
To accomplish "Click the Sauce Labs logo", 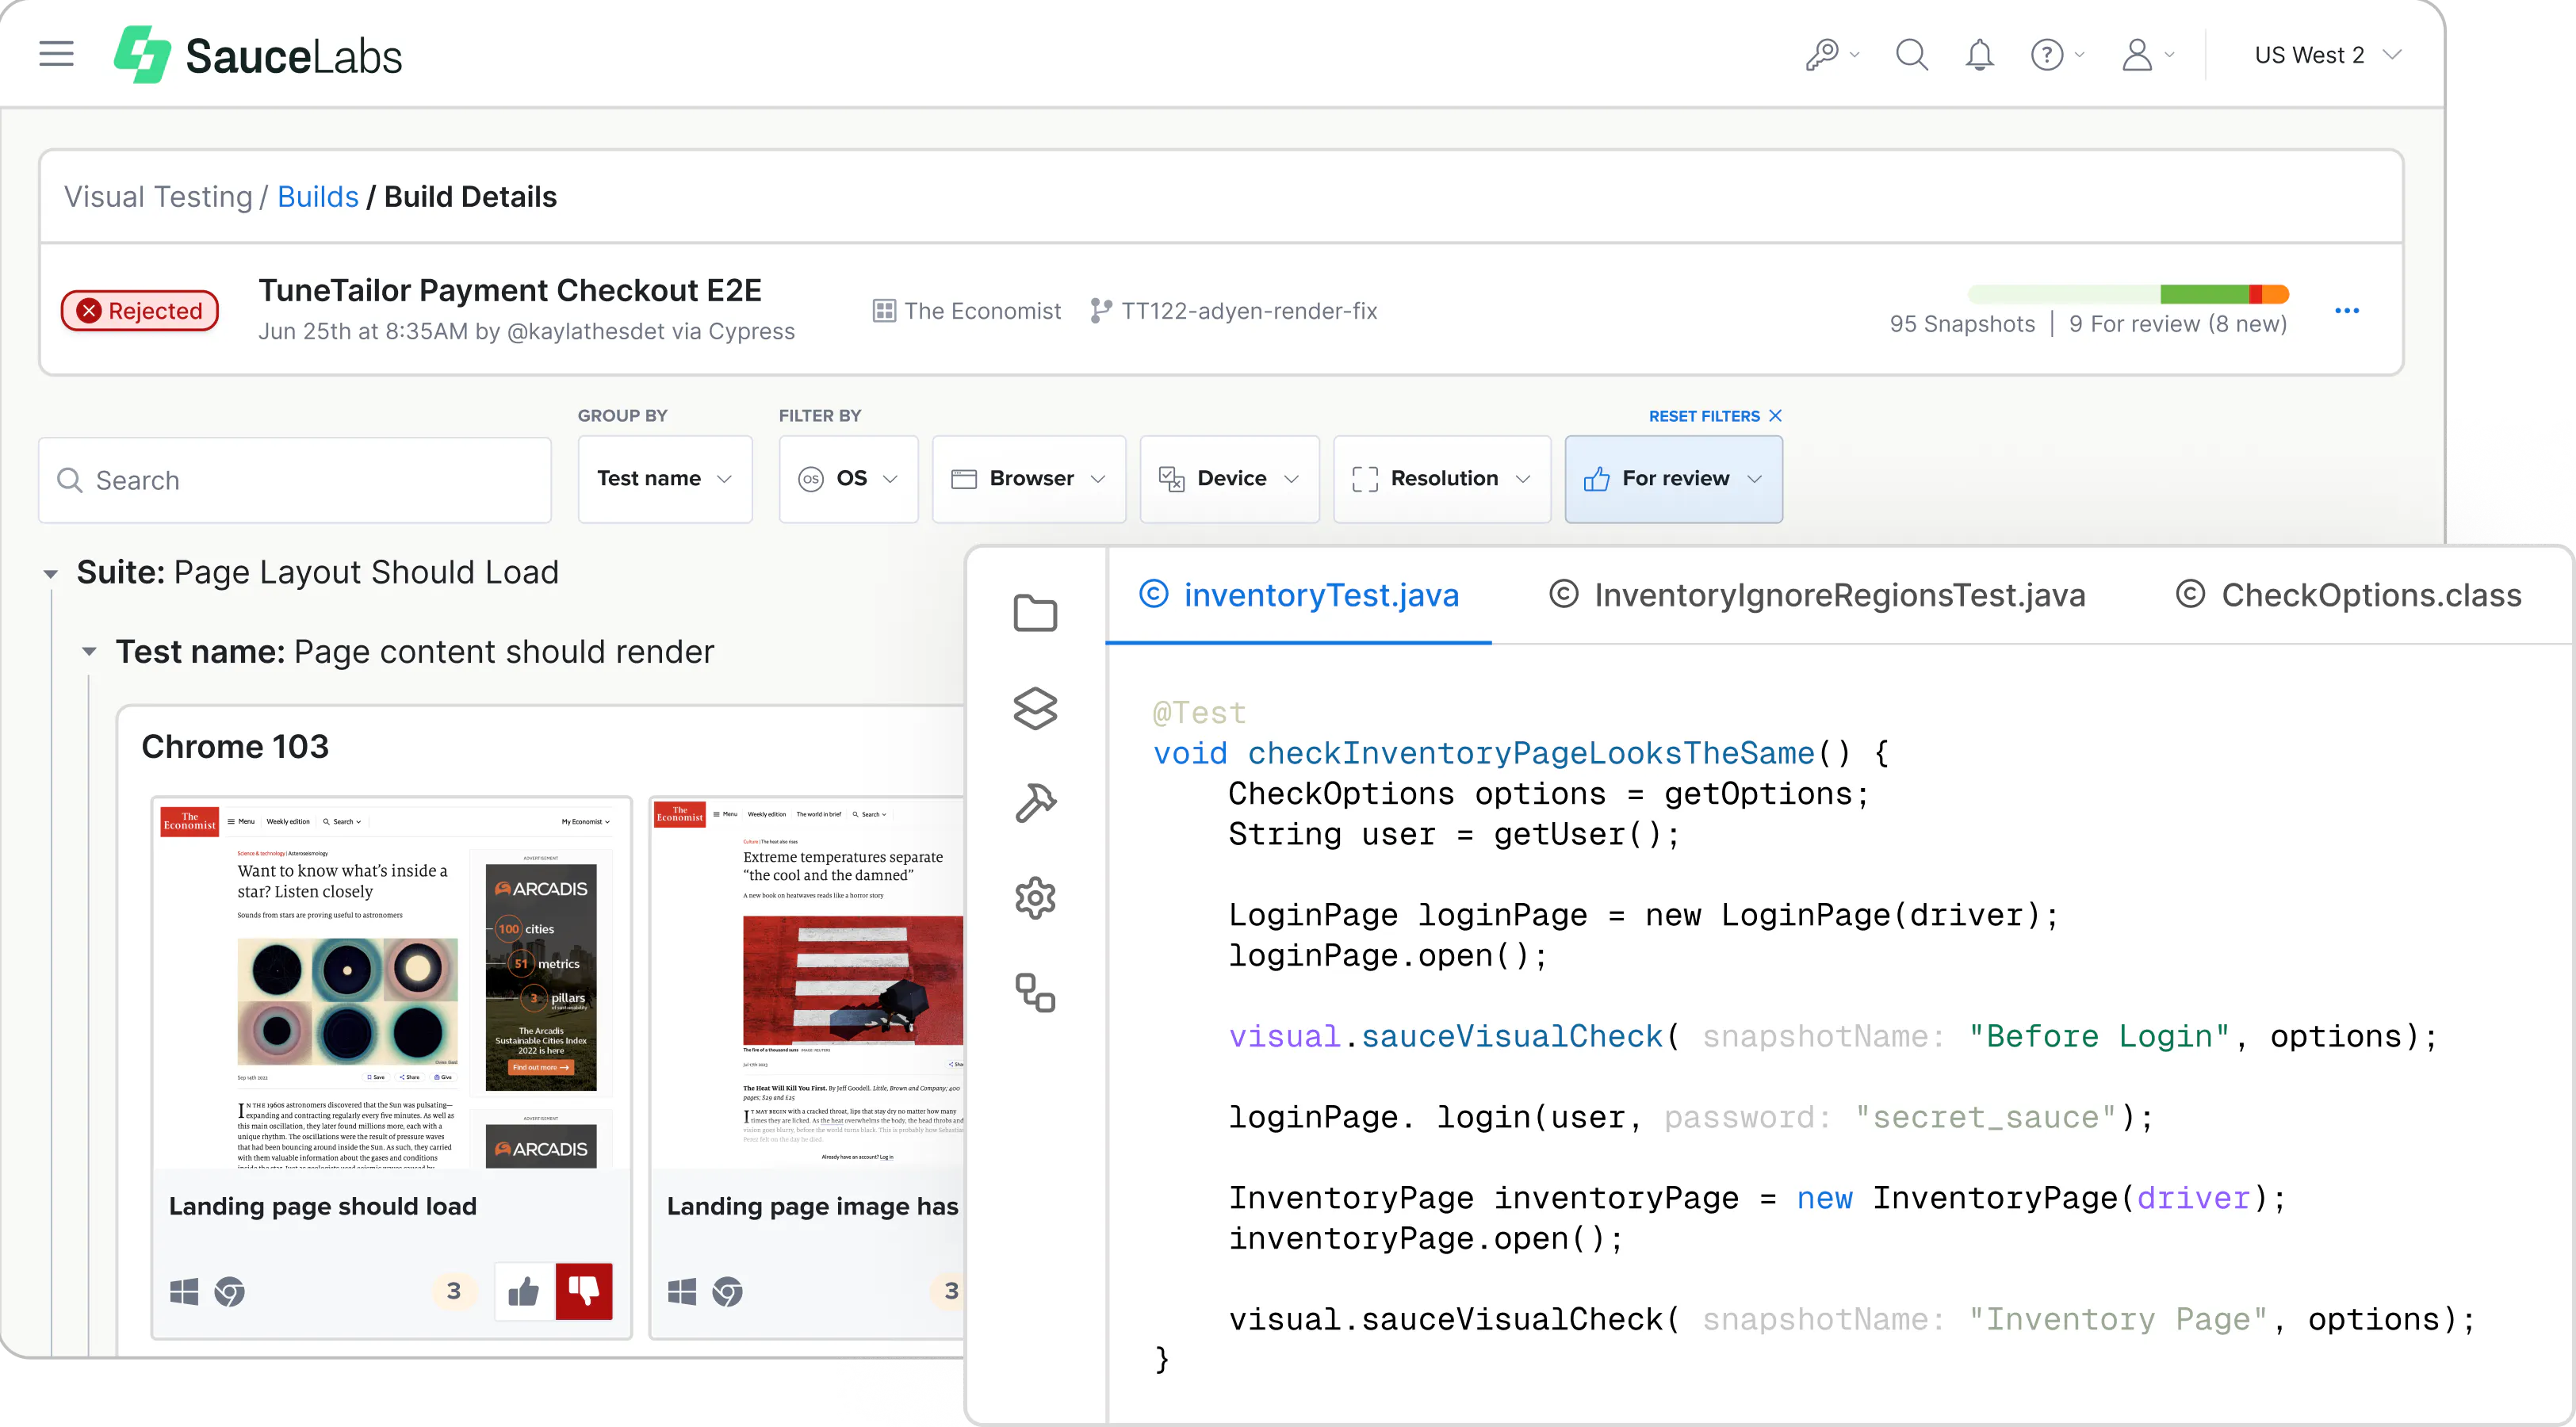I will 258,55.
